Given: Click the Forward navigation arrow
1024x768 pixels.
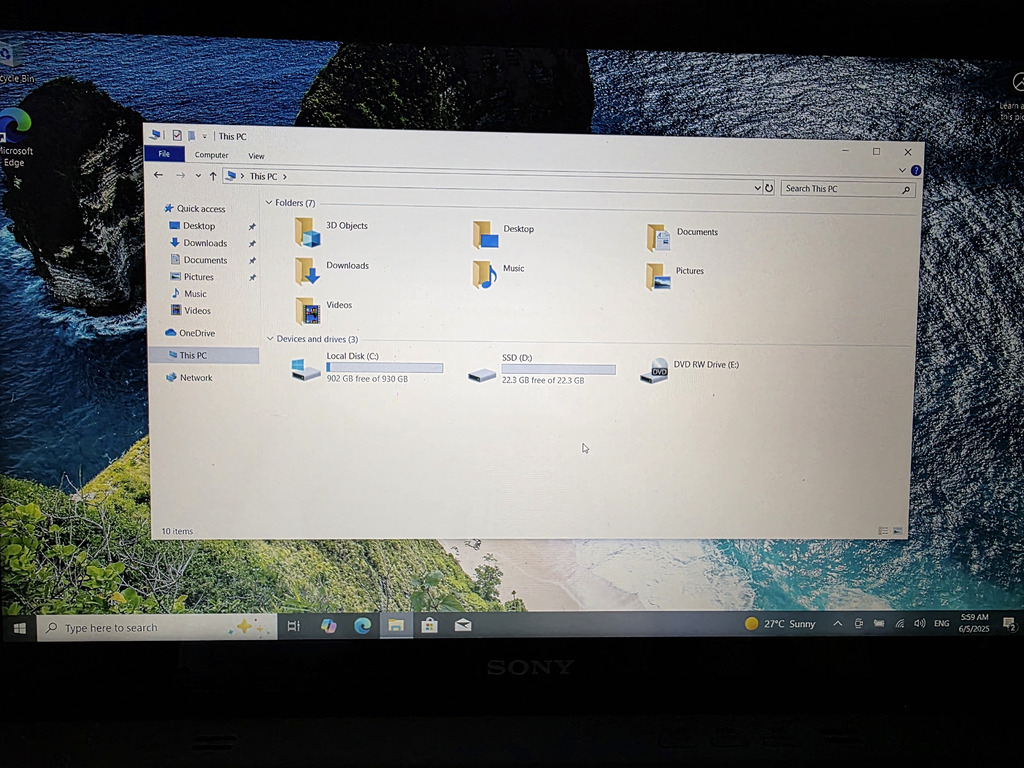Looking at the screenshot, I should click(180, 175).
